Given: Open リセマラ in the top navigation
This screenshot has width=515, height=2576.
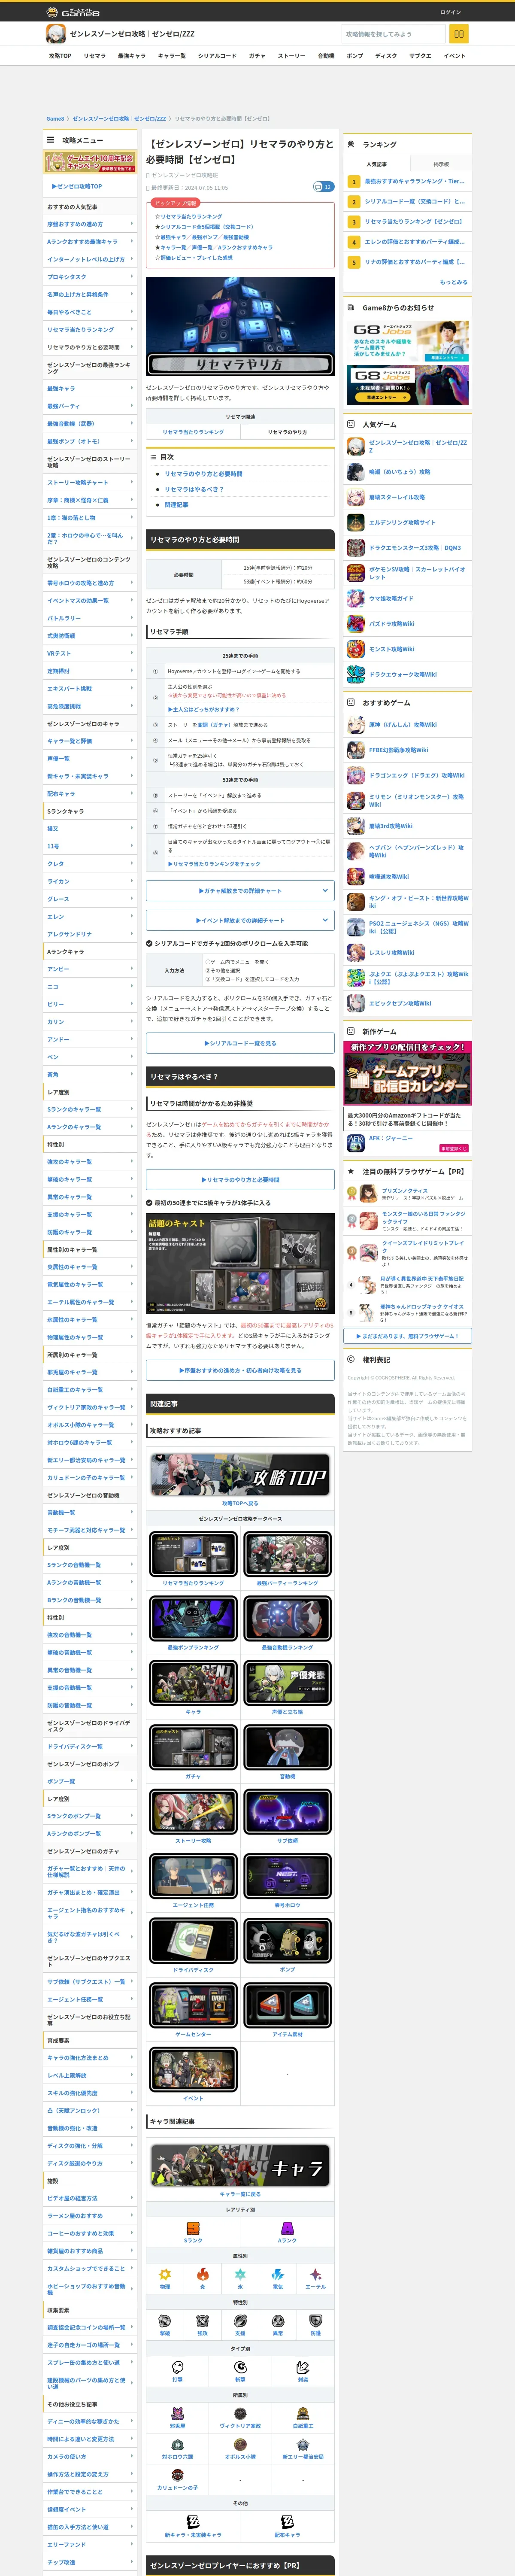Looking at the screenshot, I should coord(94,56).
